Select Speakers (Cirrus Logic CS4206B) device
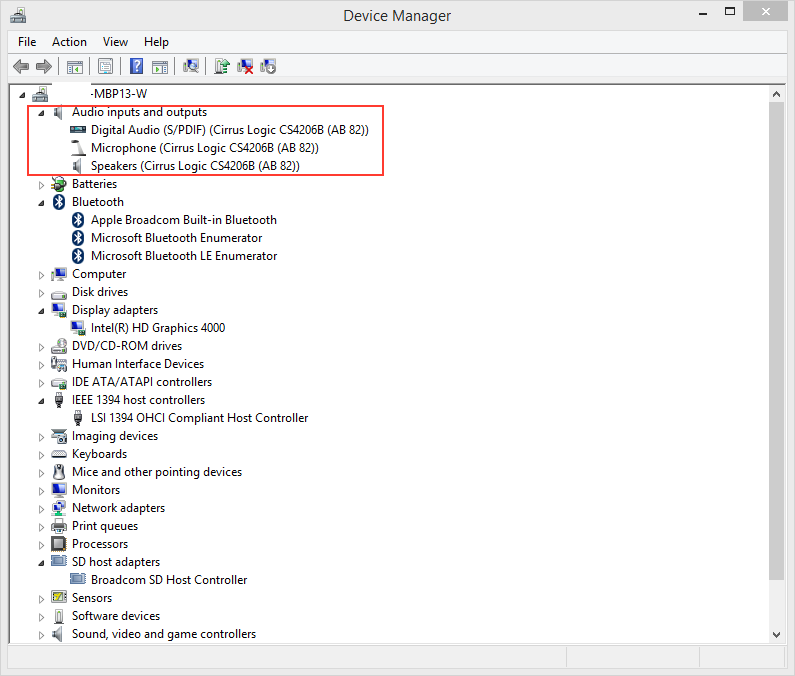The height and width of the screenshot is (676, 795). click(195, 166)
